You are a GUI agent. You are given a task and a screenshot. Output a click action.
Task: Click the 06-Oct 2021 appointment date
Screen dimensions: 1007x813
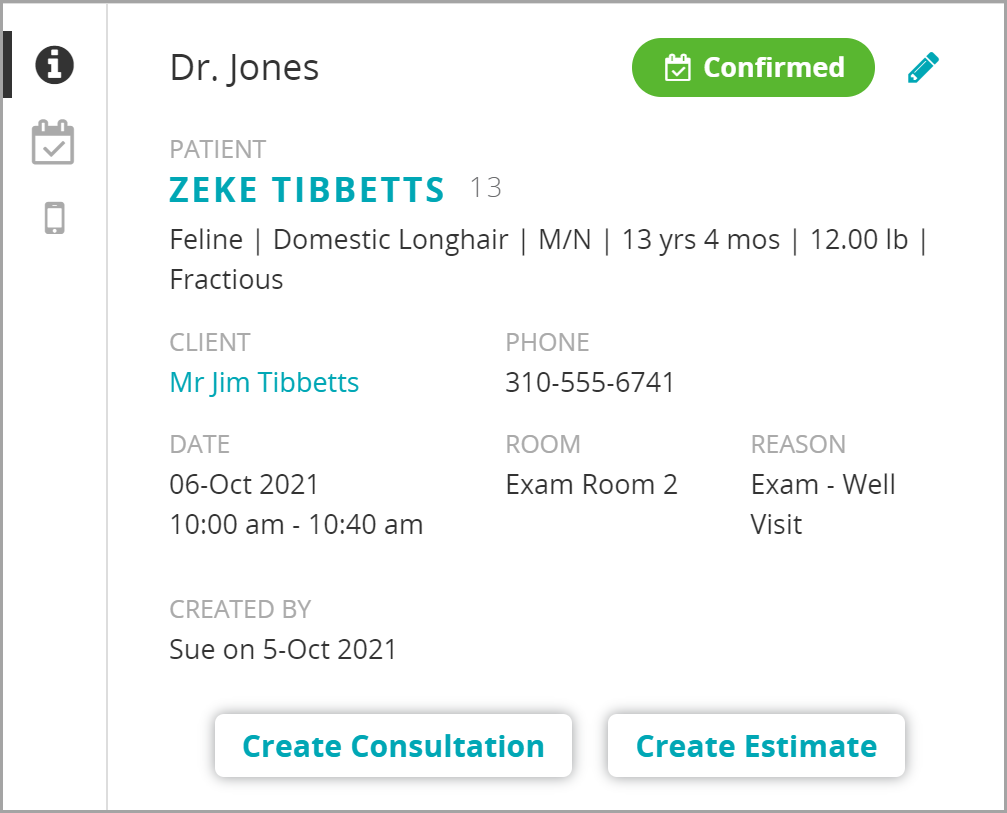[244, 485]
